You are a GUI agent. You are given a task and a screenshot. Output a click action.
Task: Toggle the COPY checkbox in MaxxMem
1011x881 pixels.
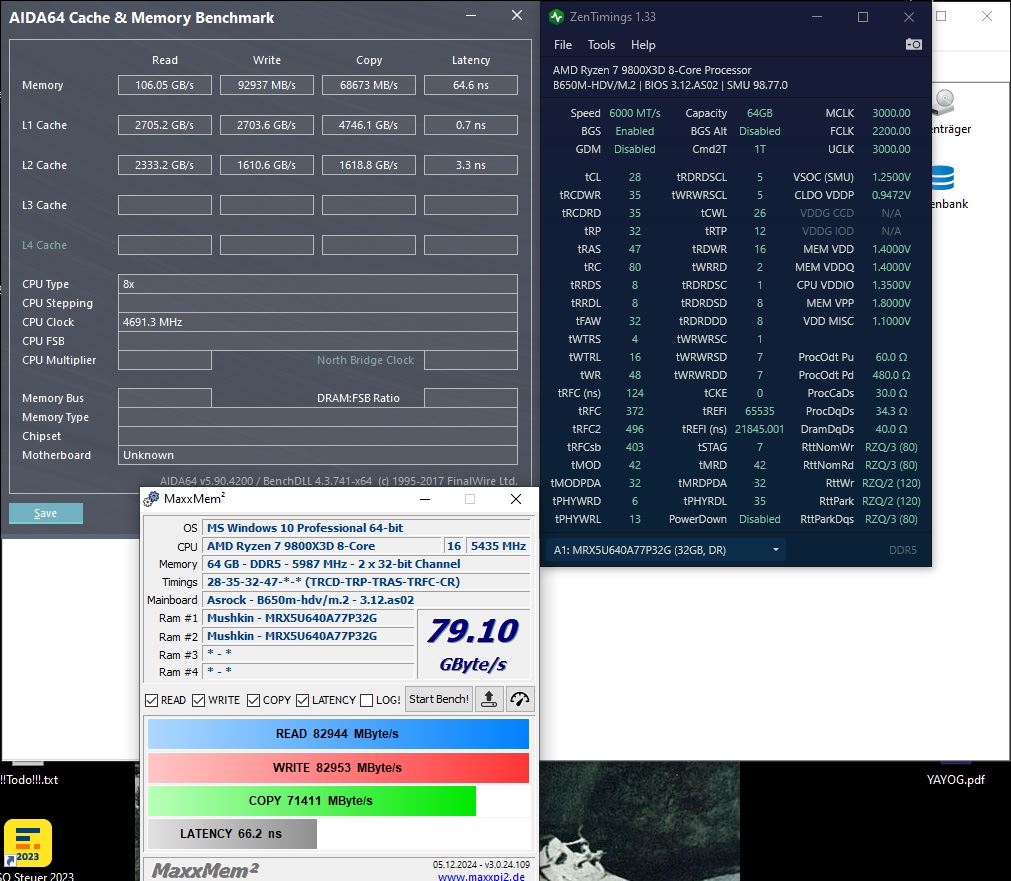(253, 700)
